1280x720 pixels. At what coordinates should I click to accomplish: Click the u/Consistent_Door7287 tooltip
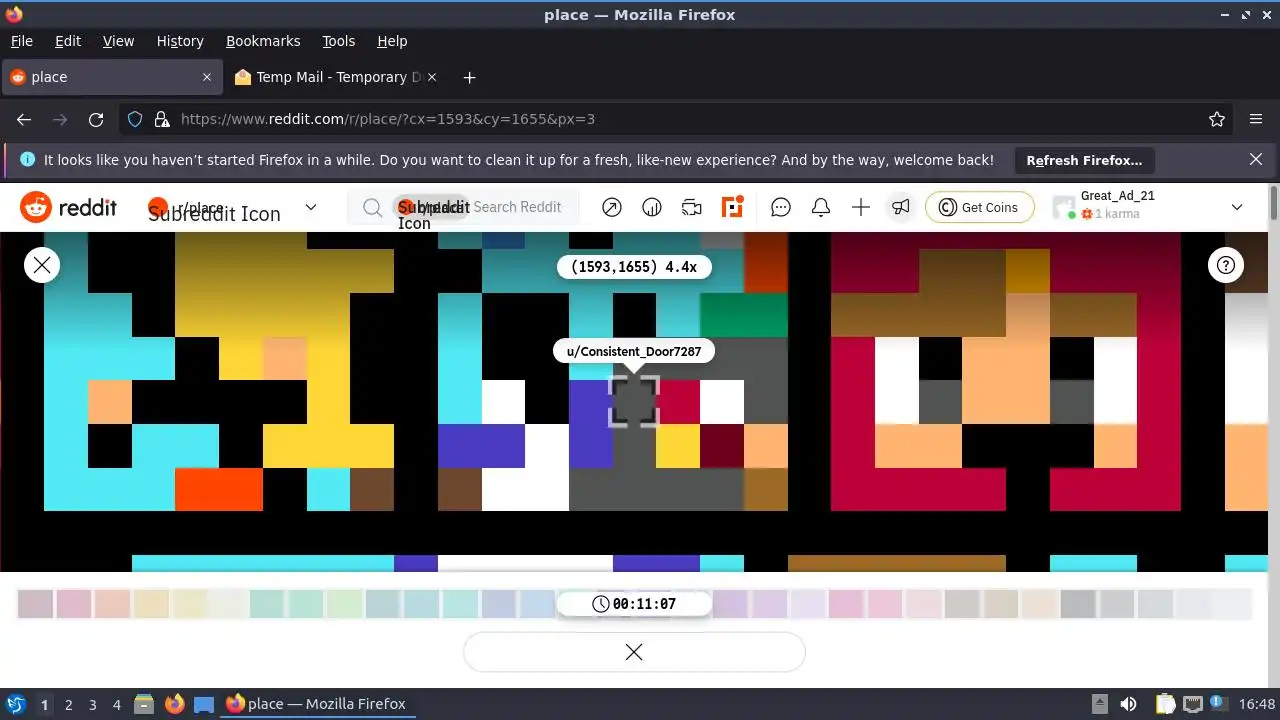pyautogui.click(x=634, y=351)
